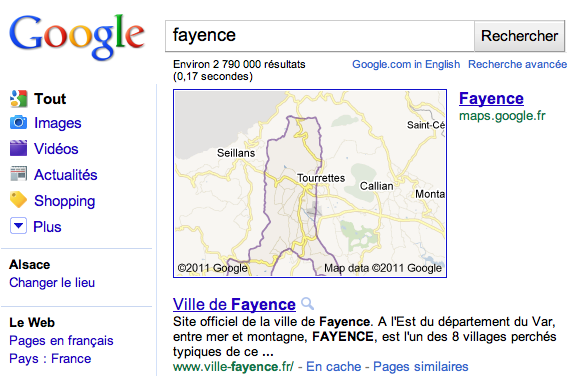This screenshot has width=578, height=376.
Task: Open En cache link
Action: (x=334, y=367)
